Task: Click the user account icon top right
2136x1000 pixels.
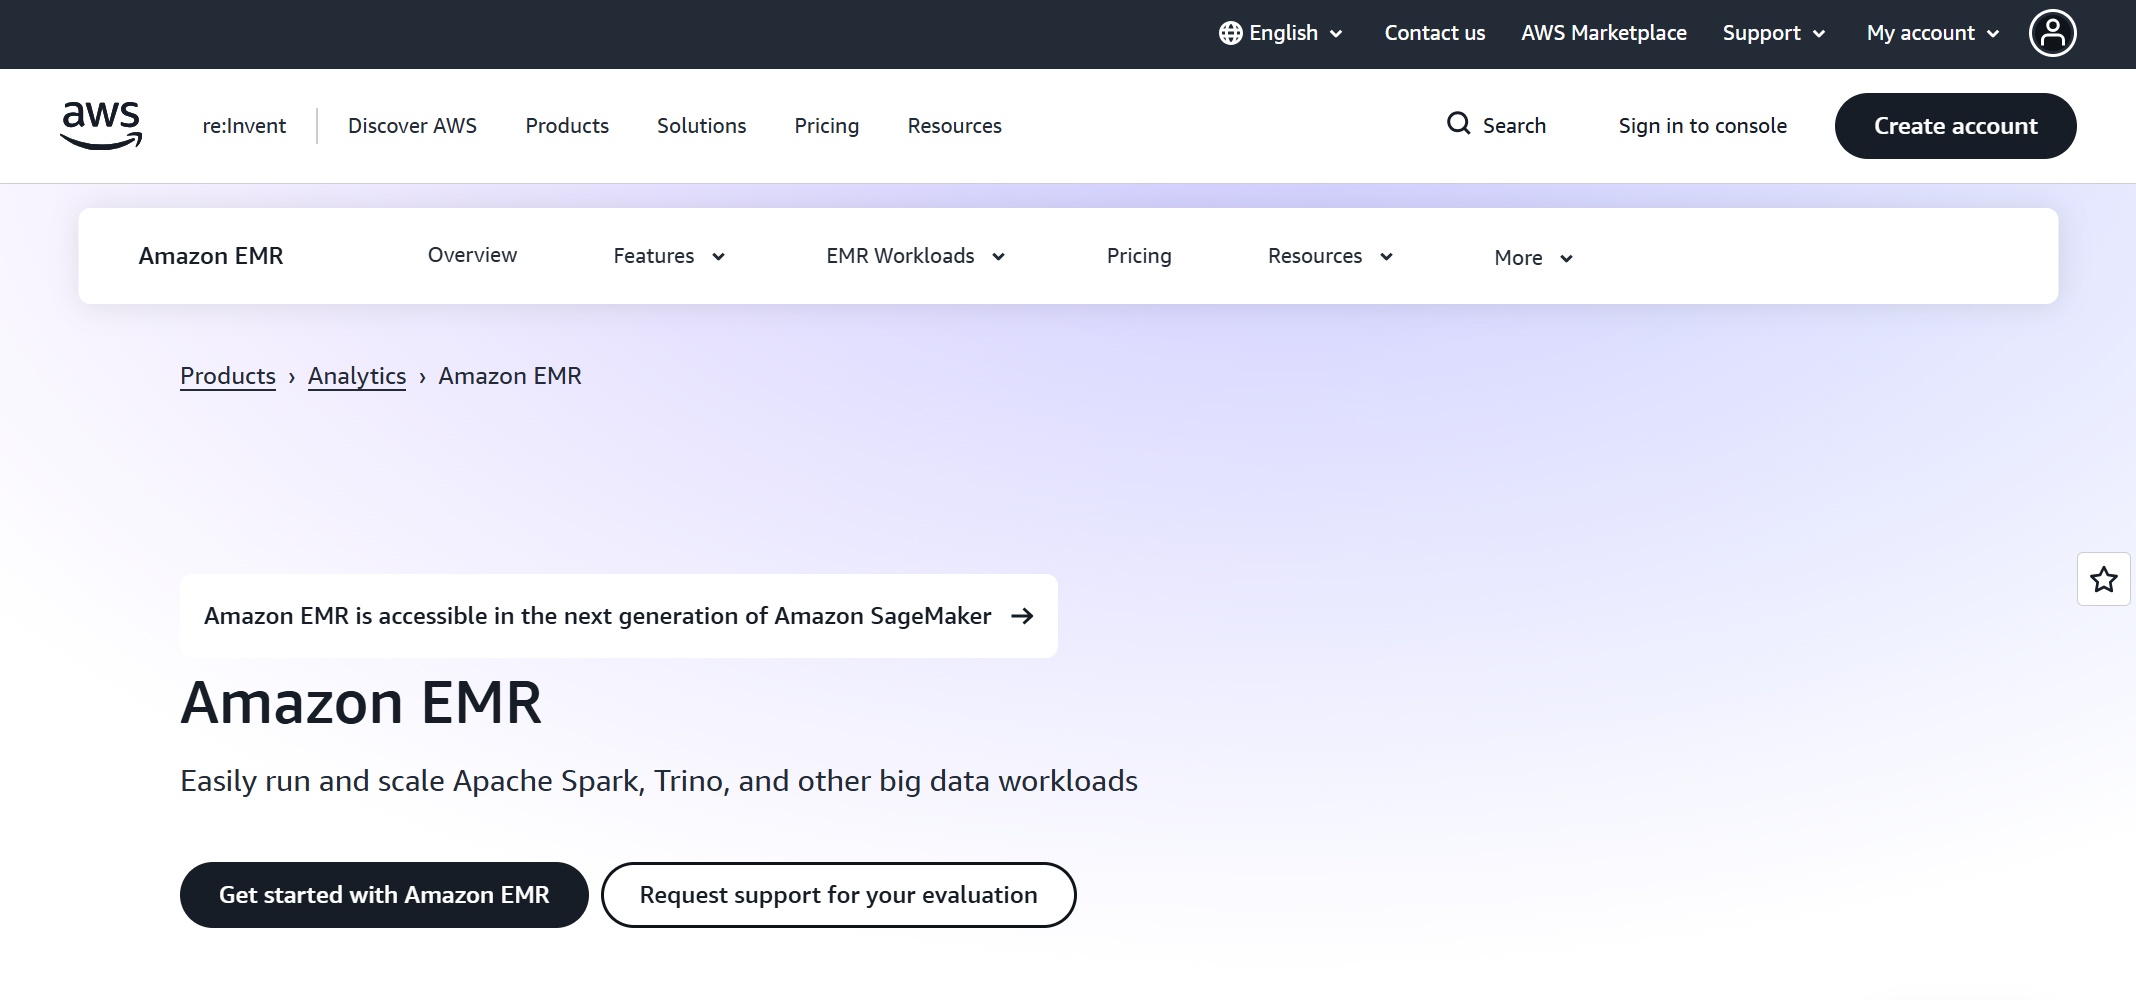Action: 2053,33
